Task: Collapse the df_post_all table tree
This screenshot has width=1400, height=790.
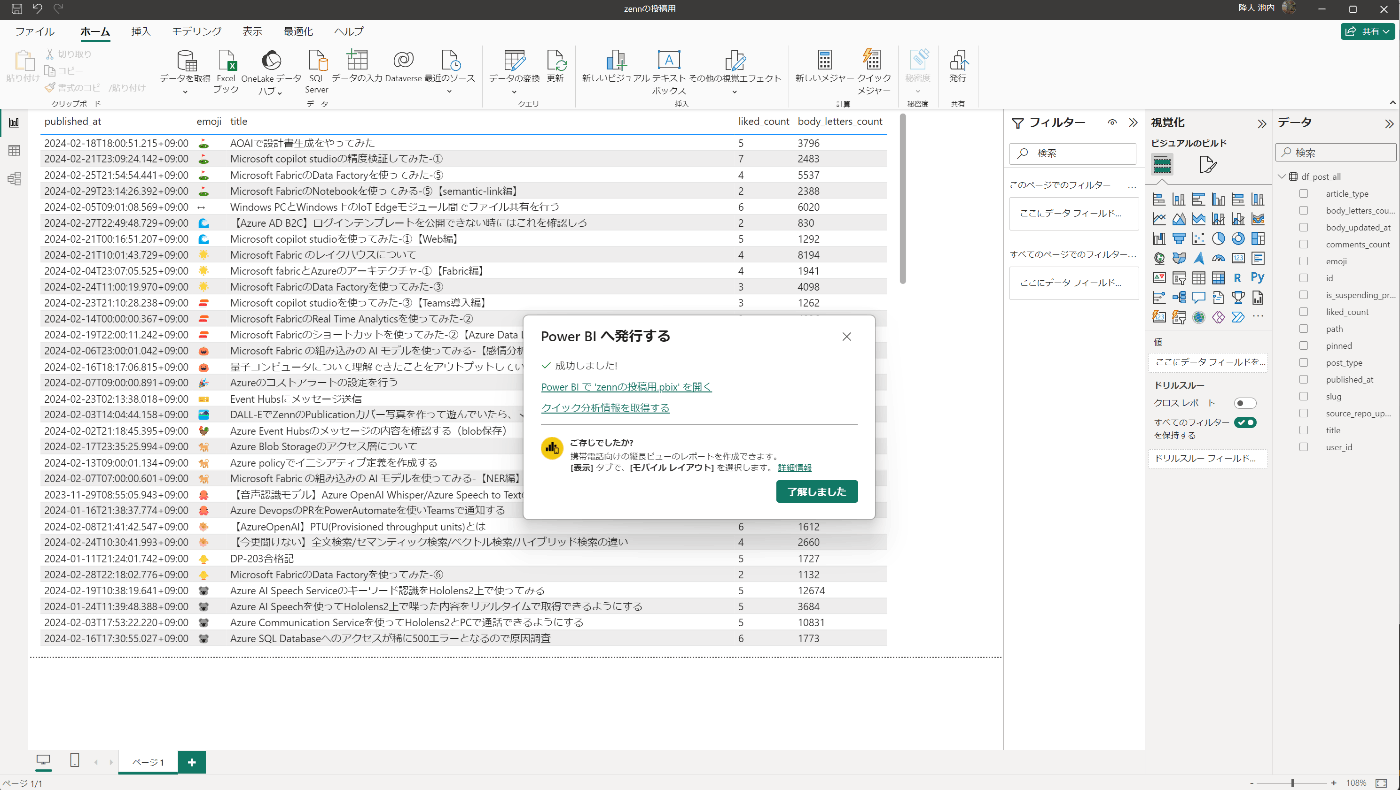Action: (x=1282, y=177)
